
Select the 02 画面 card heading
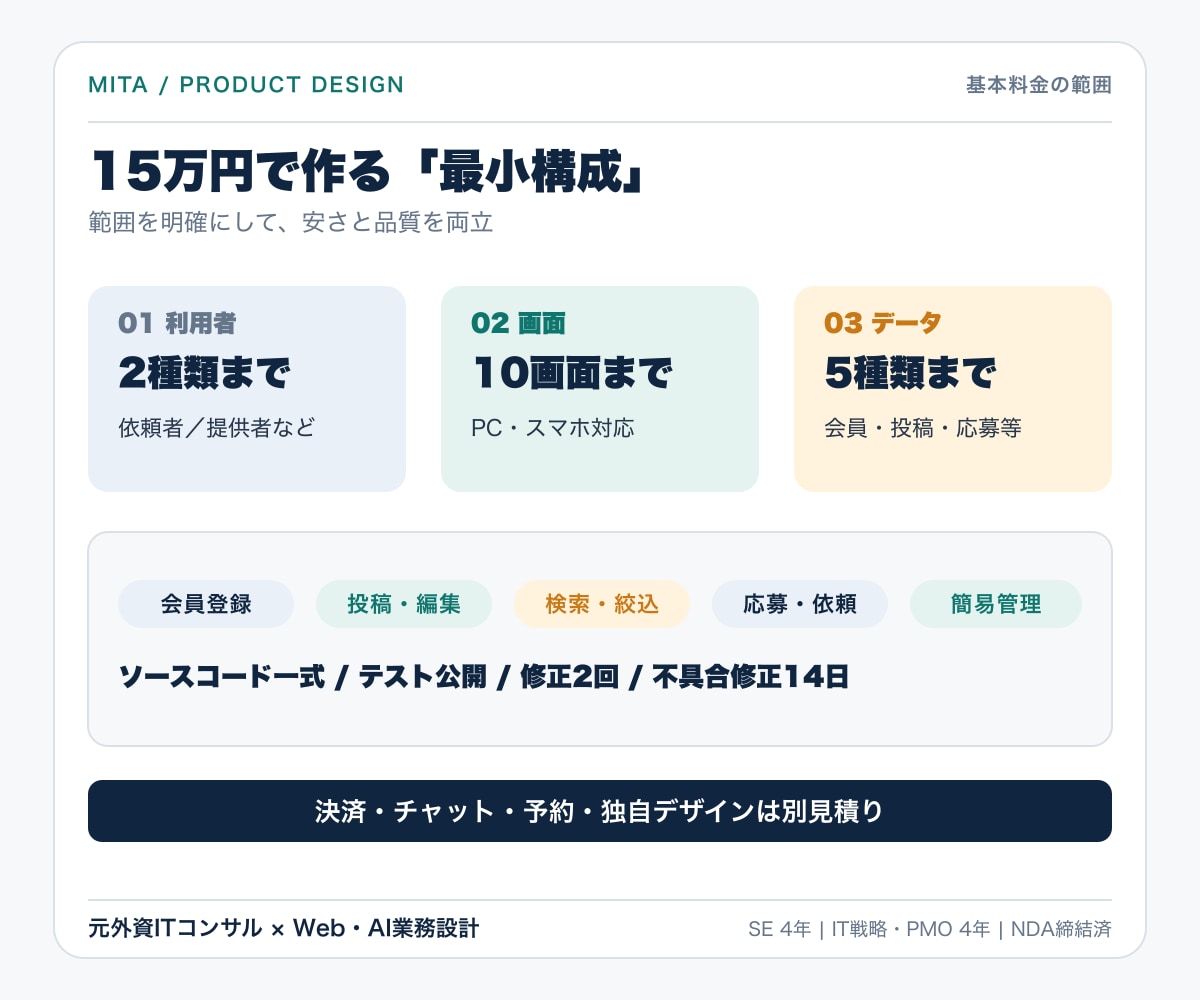tap(518, 323)
